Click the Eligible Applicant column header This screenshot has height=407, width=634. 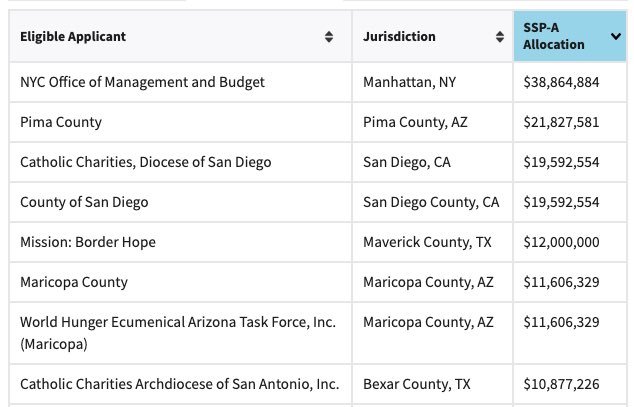click(180, 36)
